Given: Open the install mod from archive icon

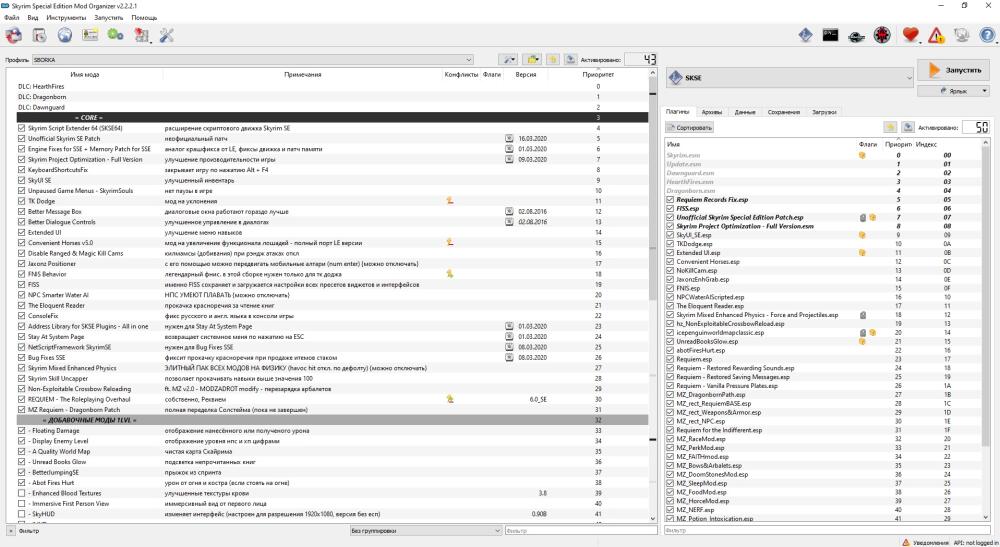Looking at the screenshot, I should (x=40, y=36).
